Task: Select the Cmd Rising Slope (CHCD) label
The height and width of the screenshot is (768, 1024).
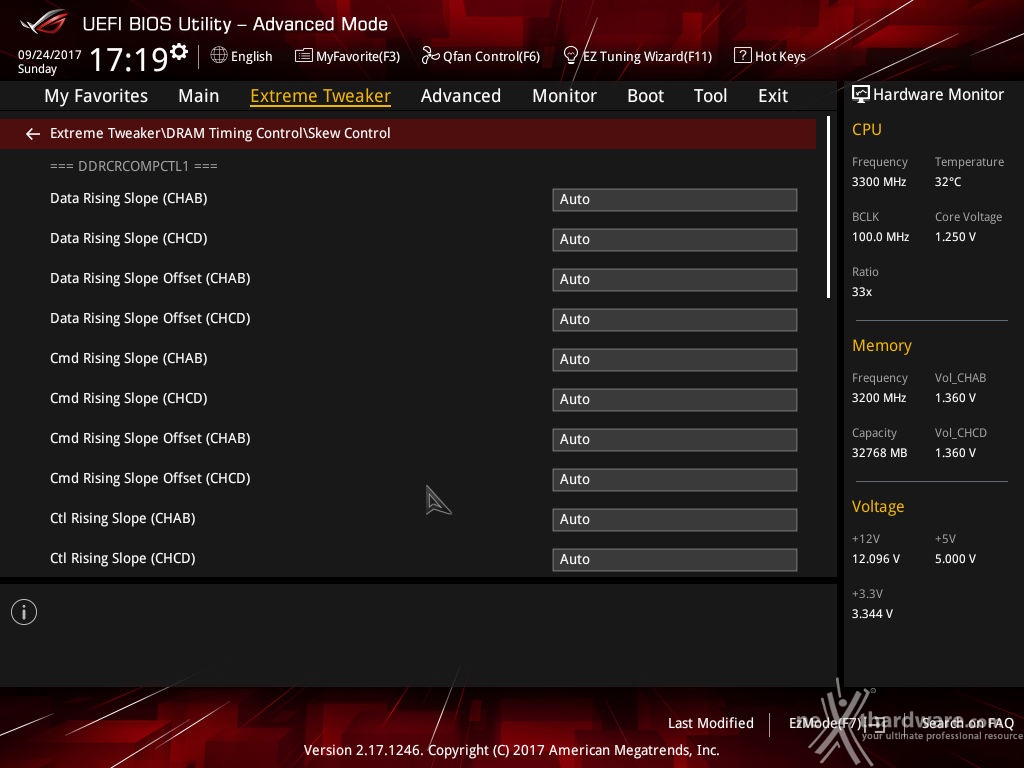Action: 129,398
